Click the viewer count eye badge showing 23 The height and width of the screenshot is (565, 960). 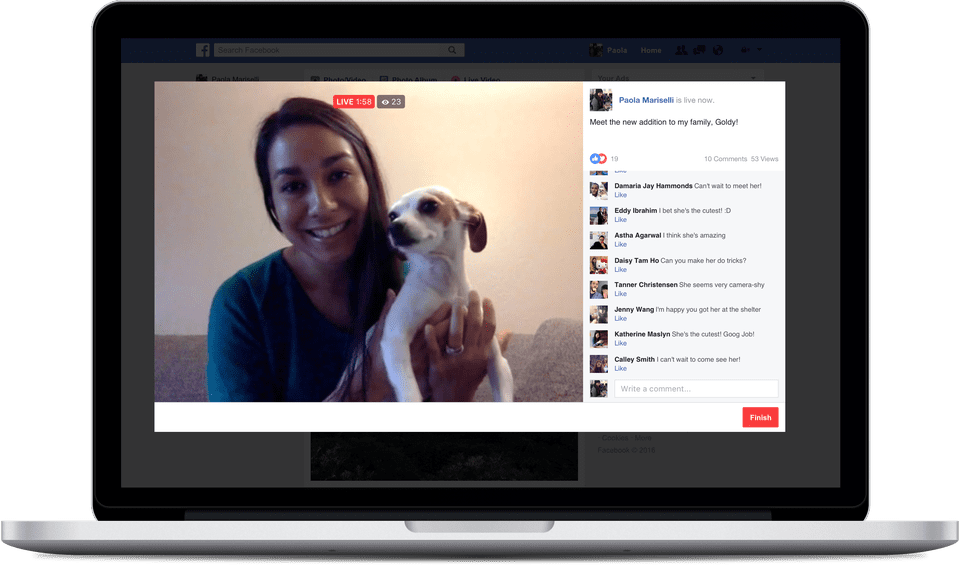pos(391,102)
